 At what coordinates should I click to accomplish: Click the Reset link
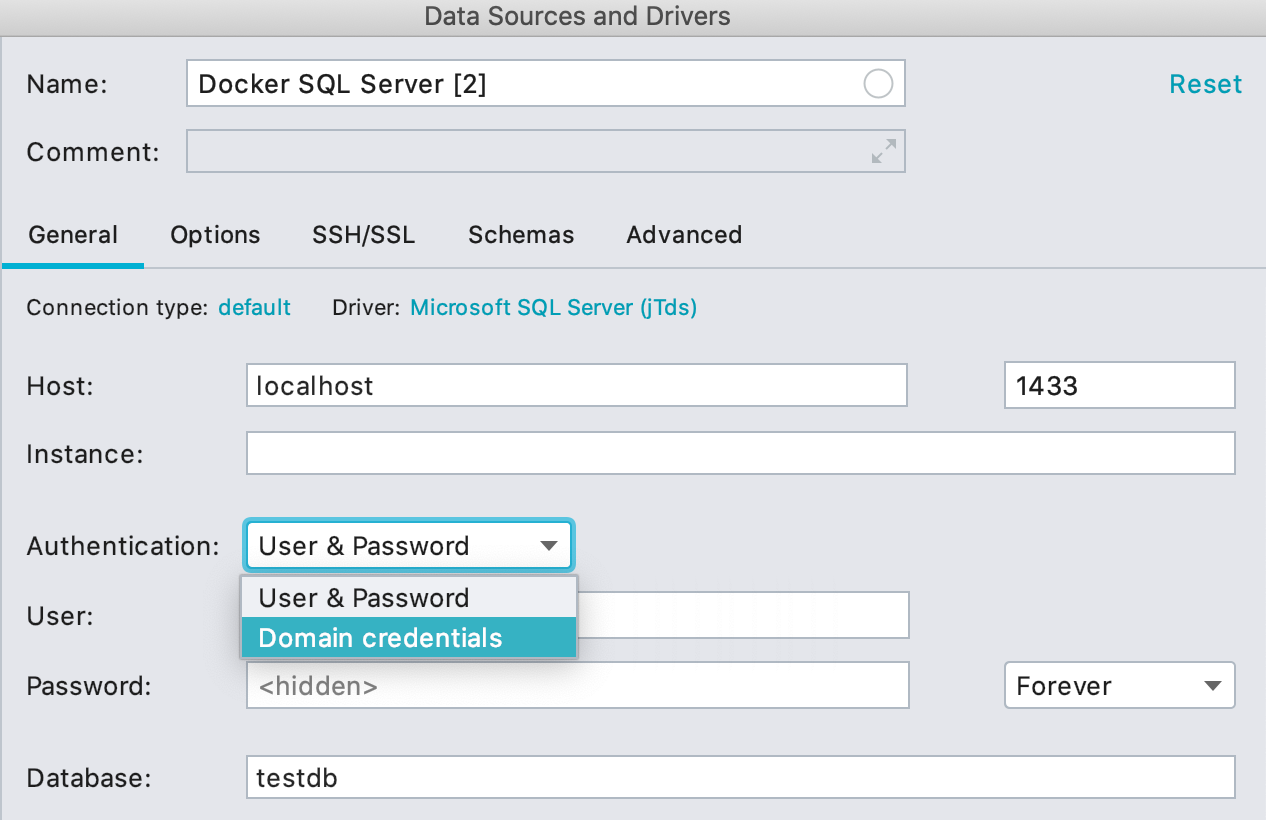pos(1205,84)
